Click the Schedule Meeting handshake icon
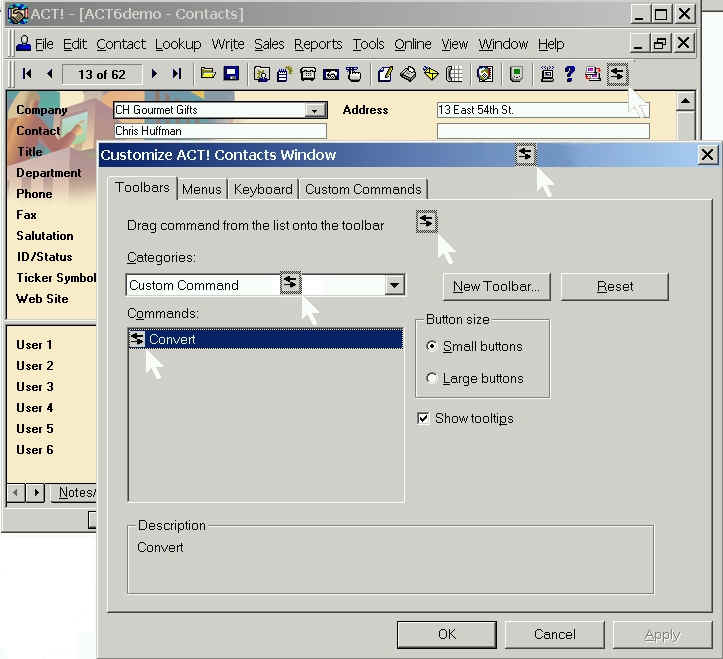 [x=331, y=74]
